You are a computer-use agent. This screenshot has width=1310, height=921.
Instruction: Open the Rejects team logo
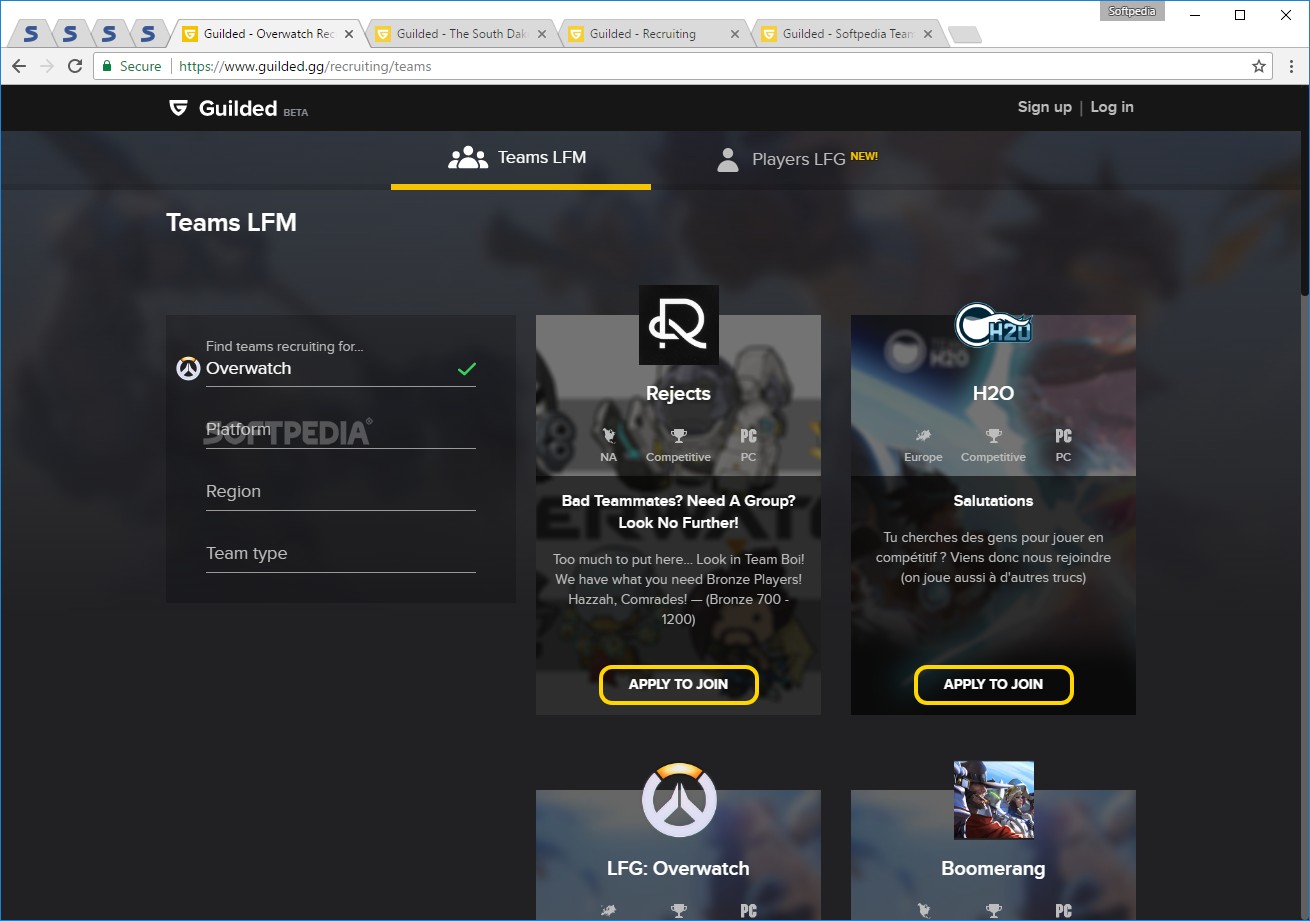[679, 325]
